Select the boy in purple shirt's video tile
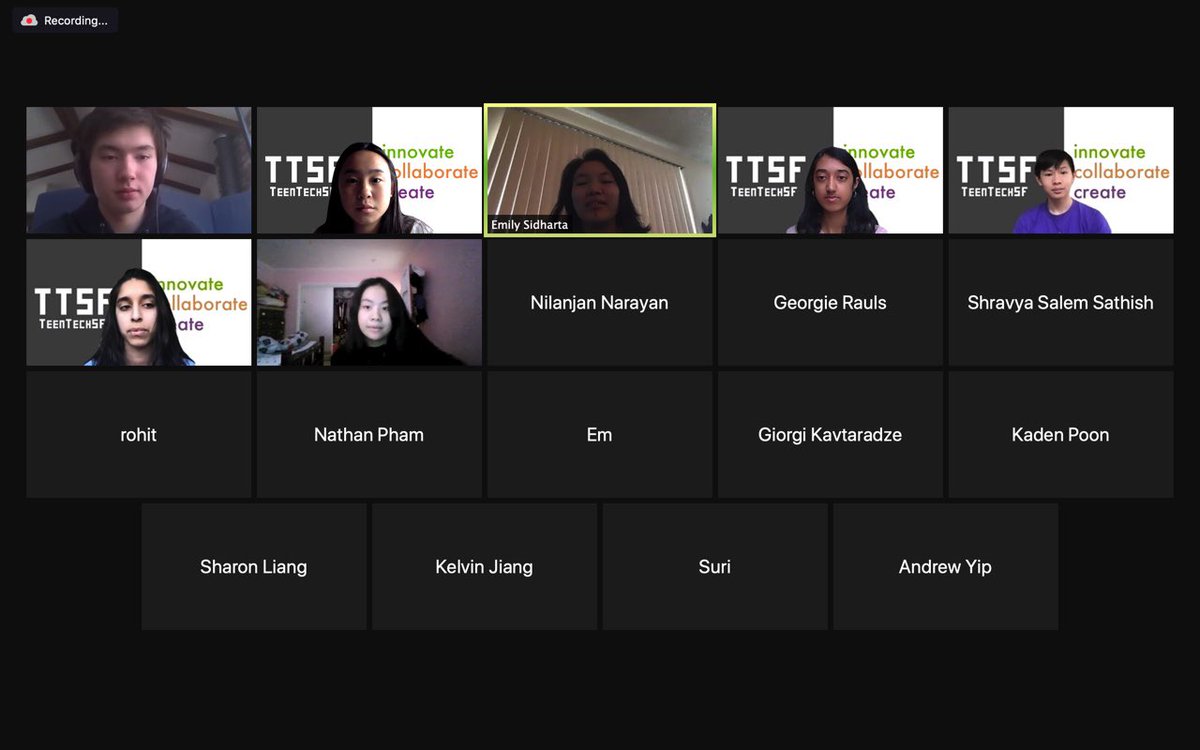This screenshot has width=1200, height=750. [x=1061, y=170]
